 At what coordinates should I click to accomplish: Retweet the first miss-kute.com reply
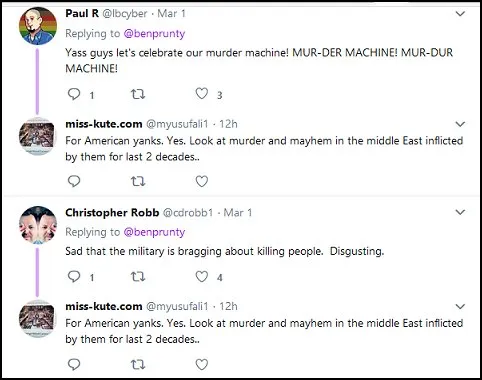pyautogui.click(x=138, y=181)
